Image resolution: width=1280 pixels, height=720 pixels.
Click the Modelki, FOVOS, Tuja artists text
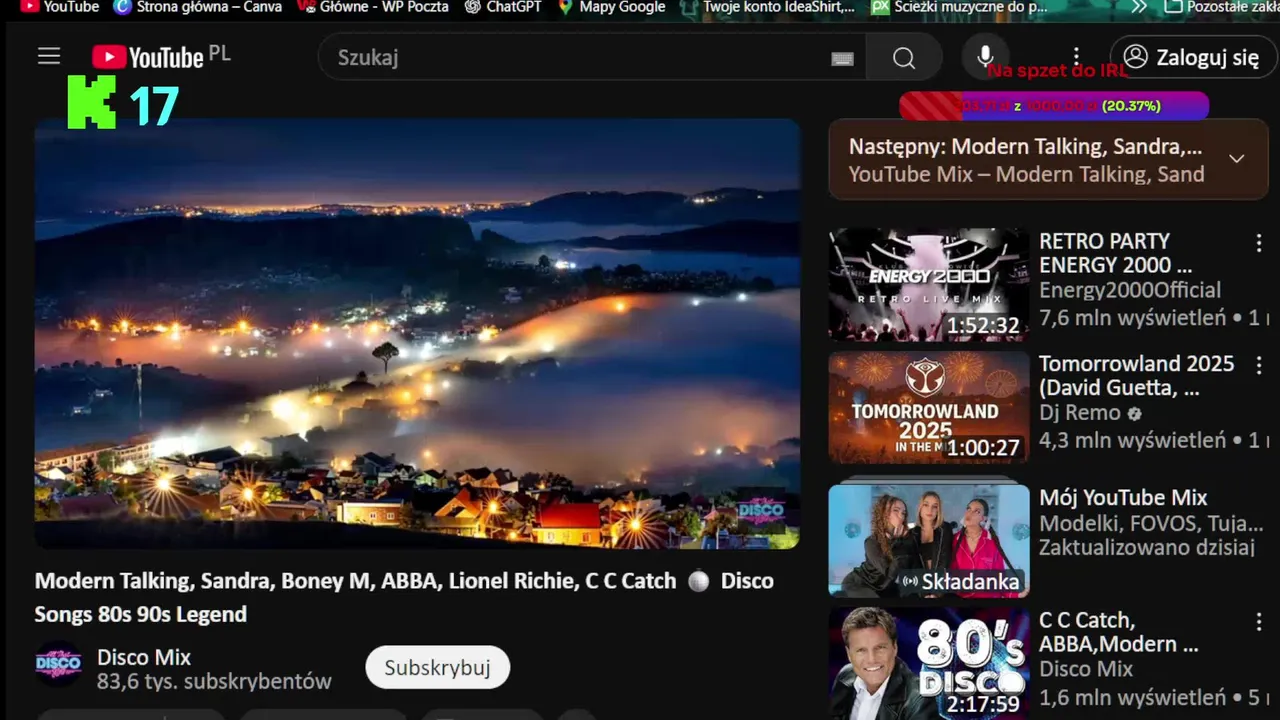pyautogui.click(x=1151, y=523)
